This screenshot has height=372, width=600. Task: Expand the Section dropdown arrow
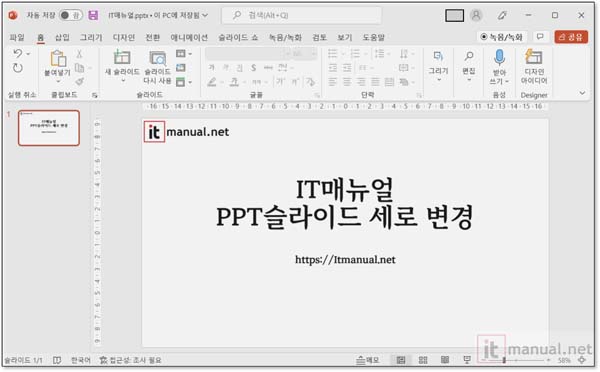(x=190, y=82)
